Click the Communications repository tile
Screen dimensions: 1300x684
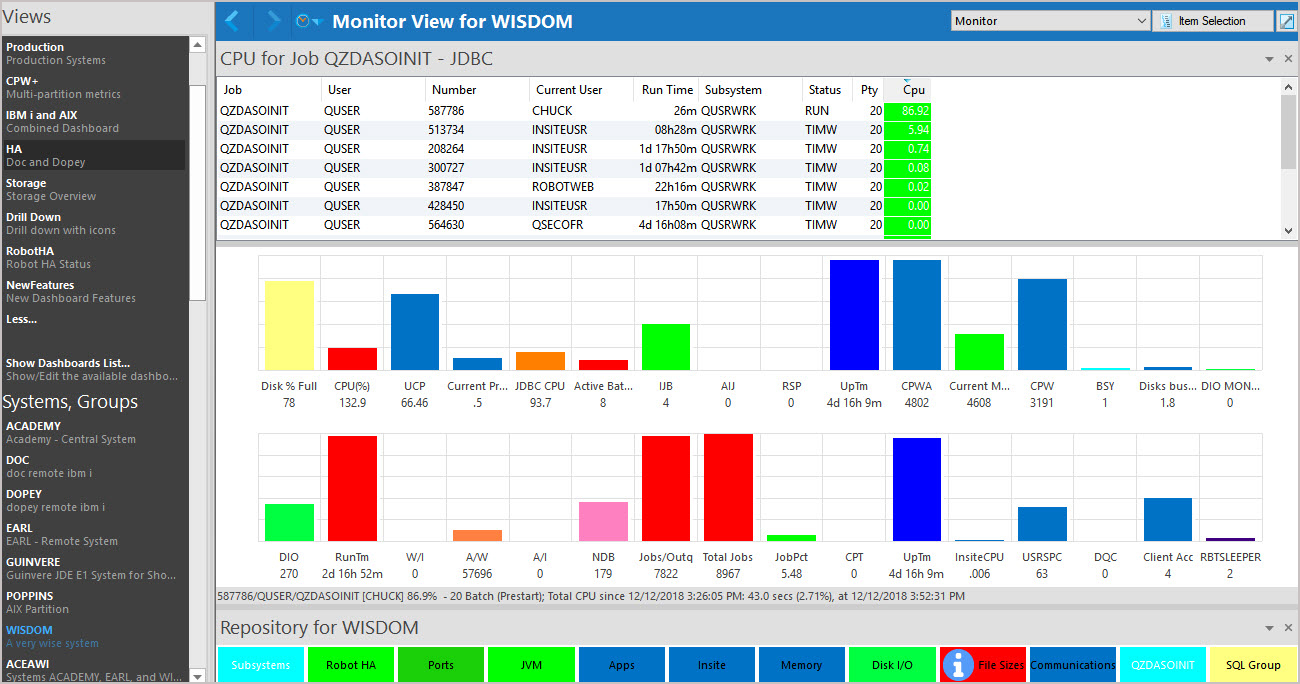1073,665
